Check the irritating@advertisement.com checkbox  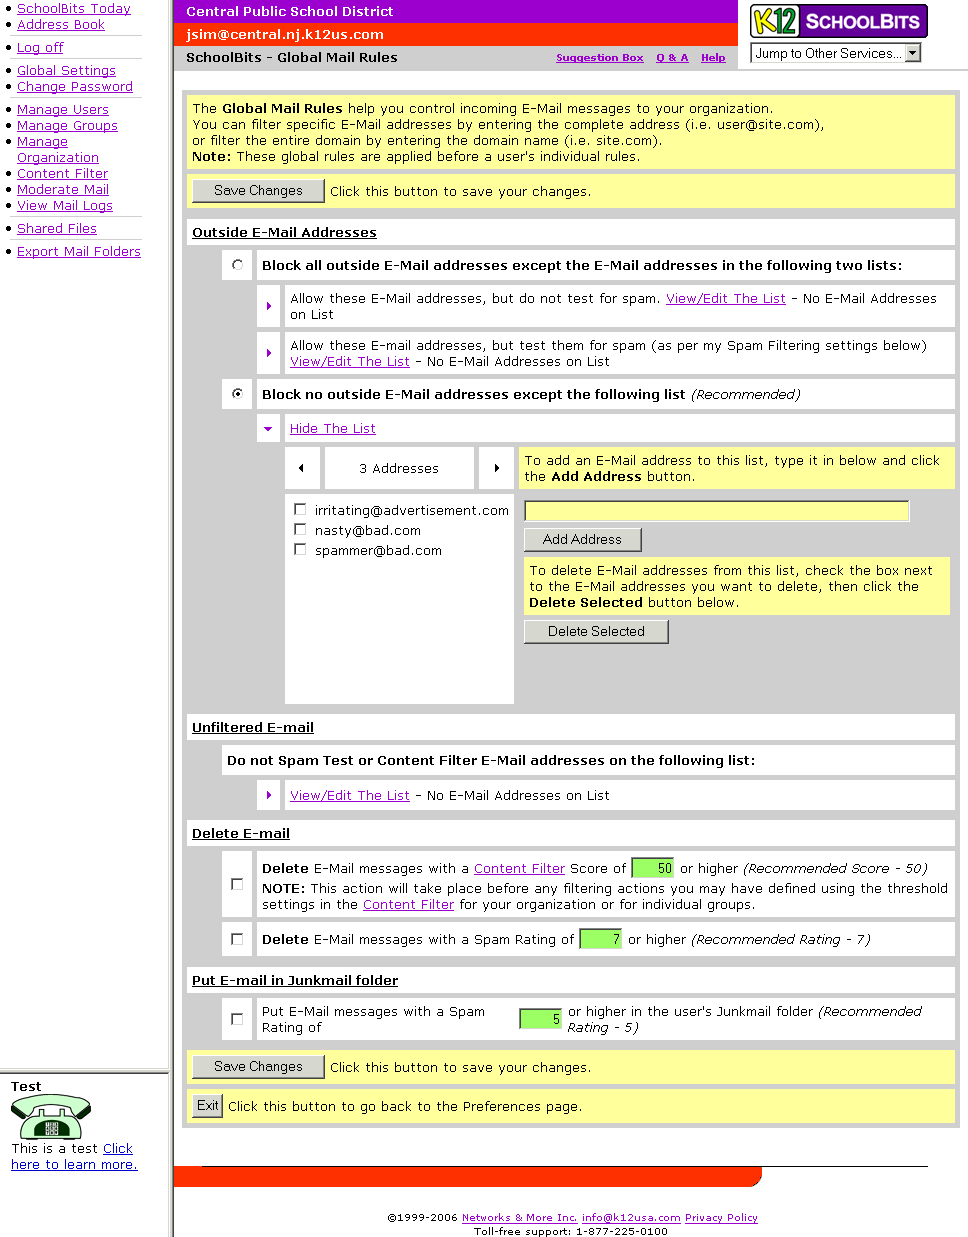(x=300, y=510)
